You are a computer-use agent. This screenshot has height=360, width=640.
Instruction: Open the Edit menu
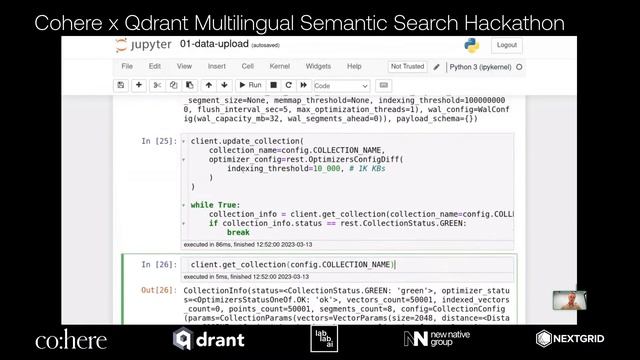155,66
